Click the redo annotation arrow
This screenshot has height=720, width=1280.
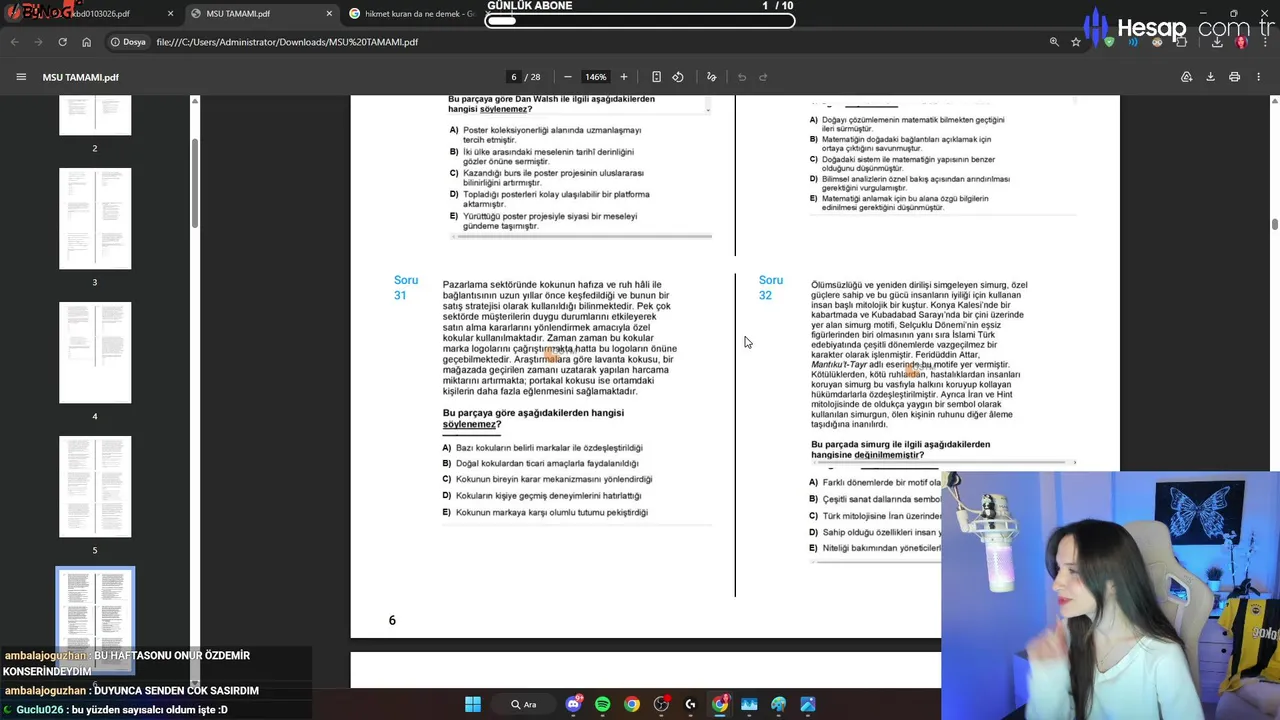[x=763, y=77]
